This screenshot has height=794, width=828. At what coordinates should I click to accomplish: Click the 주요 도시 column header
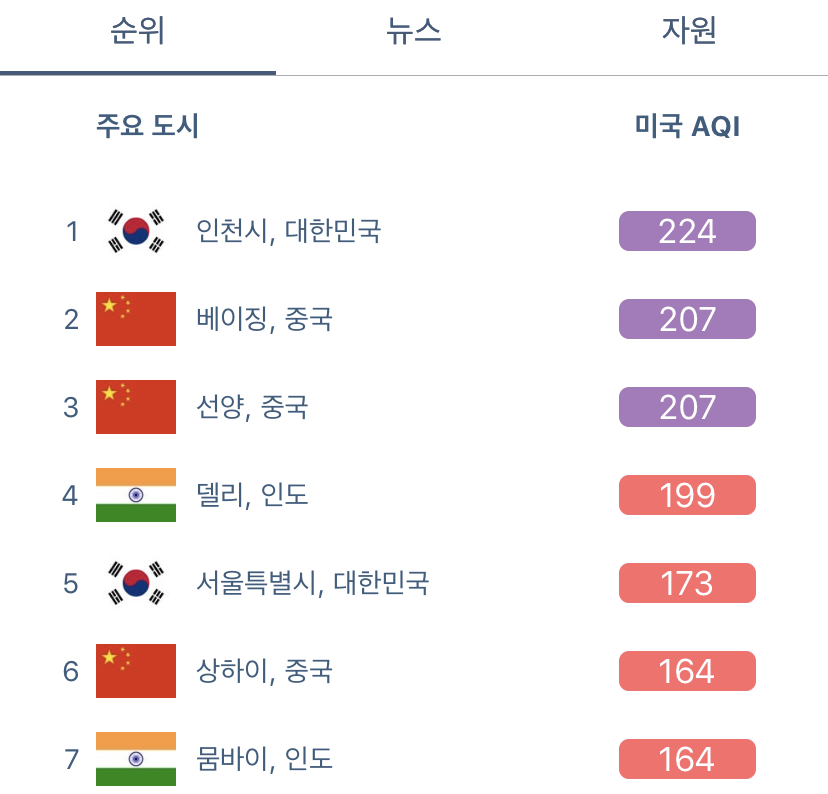(x=147, y=127)
